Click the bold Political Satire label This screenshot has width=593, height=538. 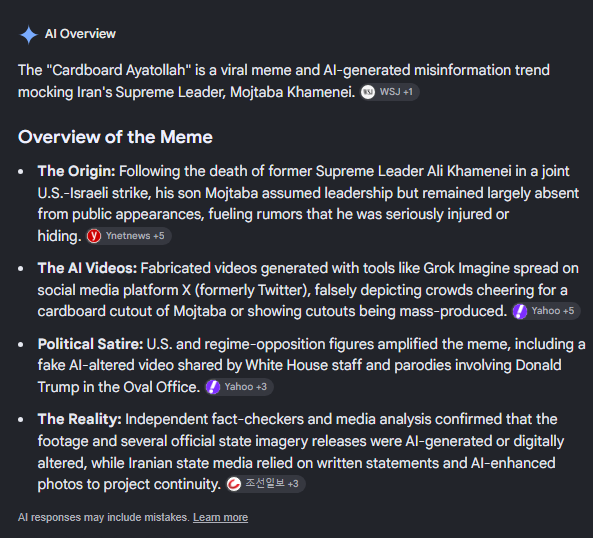90,344
